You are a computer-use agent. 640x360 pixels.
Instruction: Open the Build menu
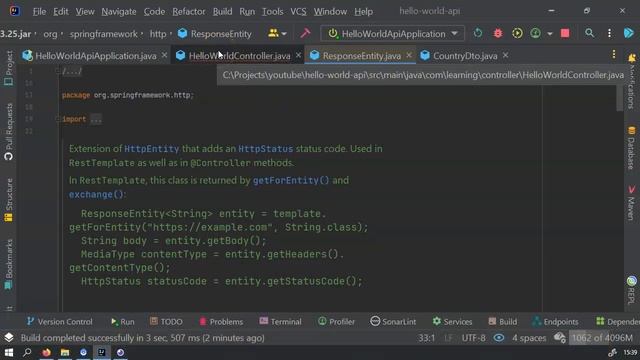coord(222,11)
